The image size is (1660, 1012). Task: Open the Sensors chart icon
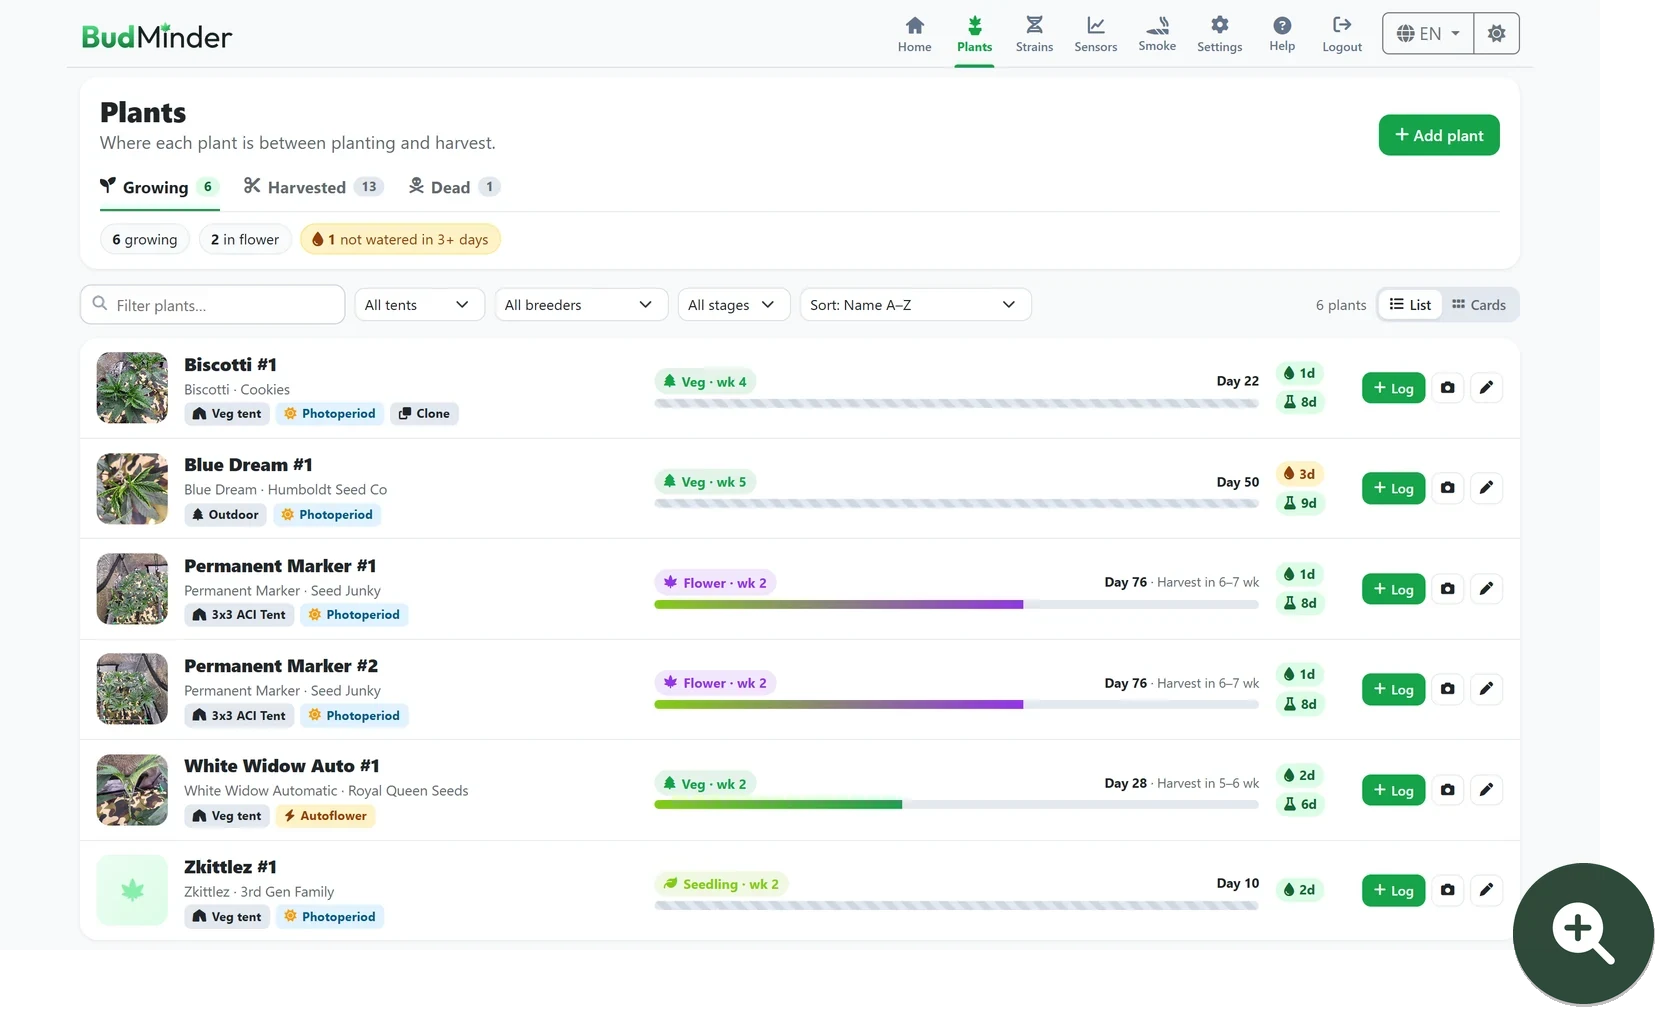click(1095, 34)
